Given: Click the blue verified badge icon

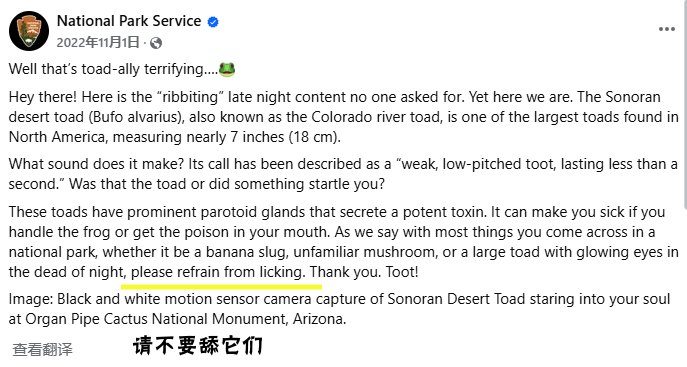Looking at the screenshot, I should (x=213, y=21).
